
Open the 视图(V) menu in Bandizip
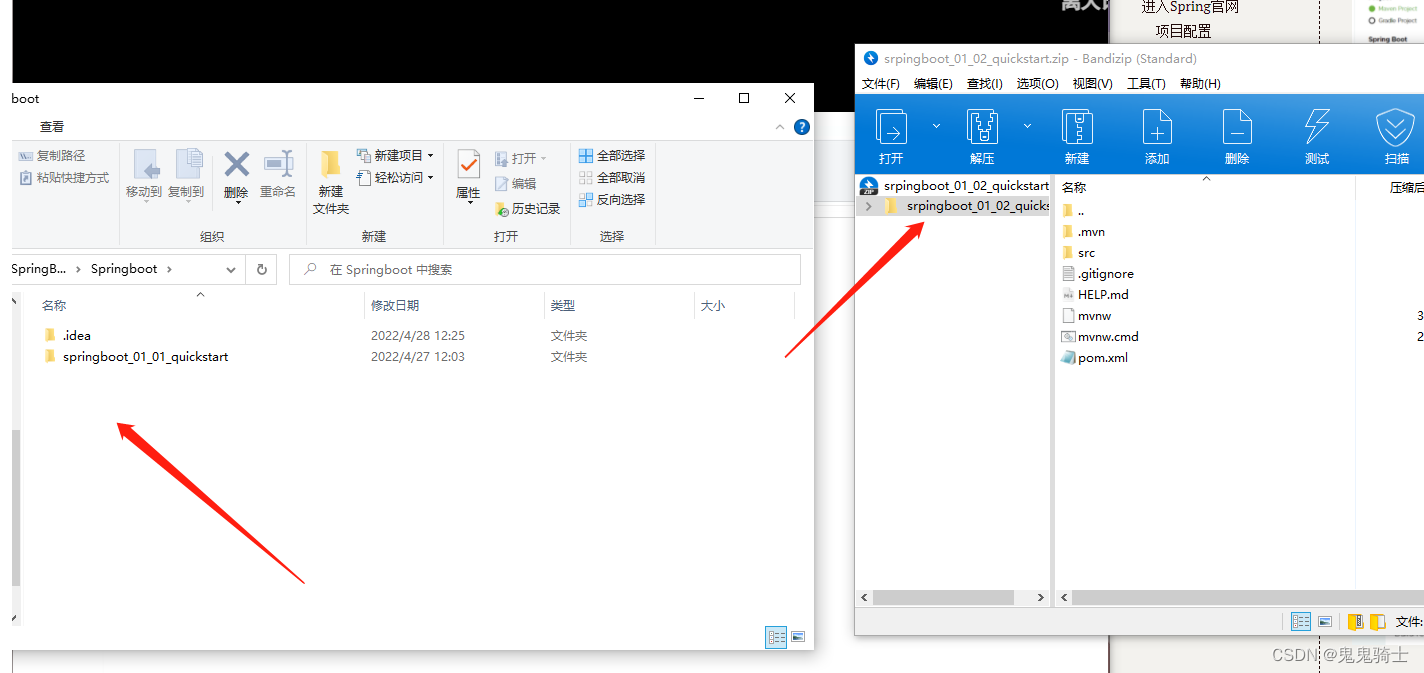point(1093,84)
